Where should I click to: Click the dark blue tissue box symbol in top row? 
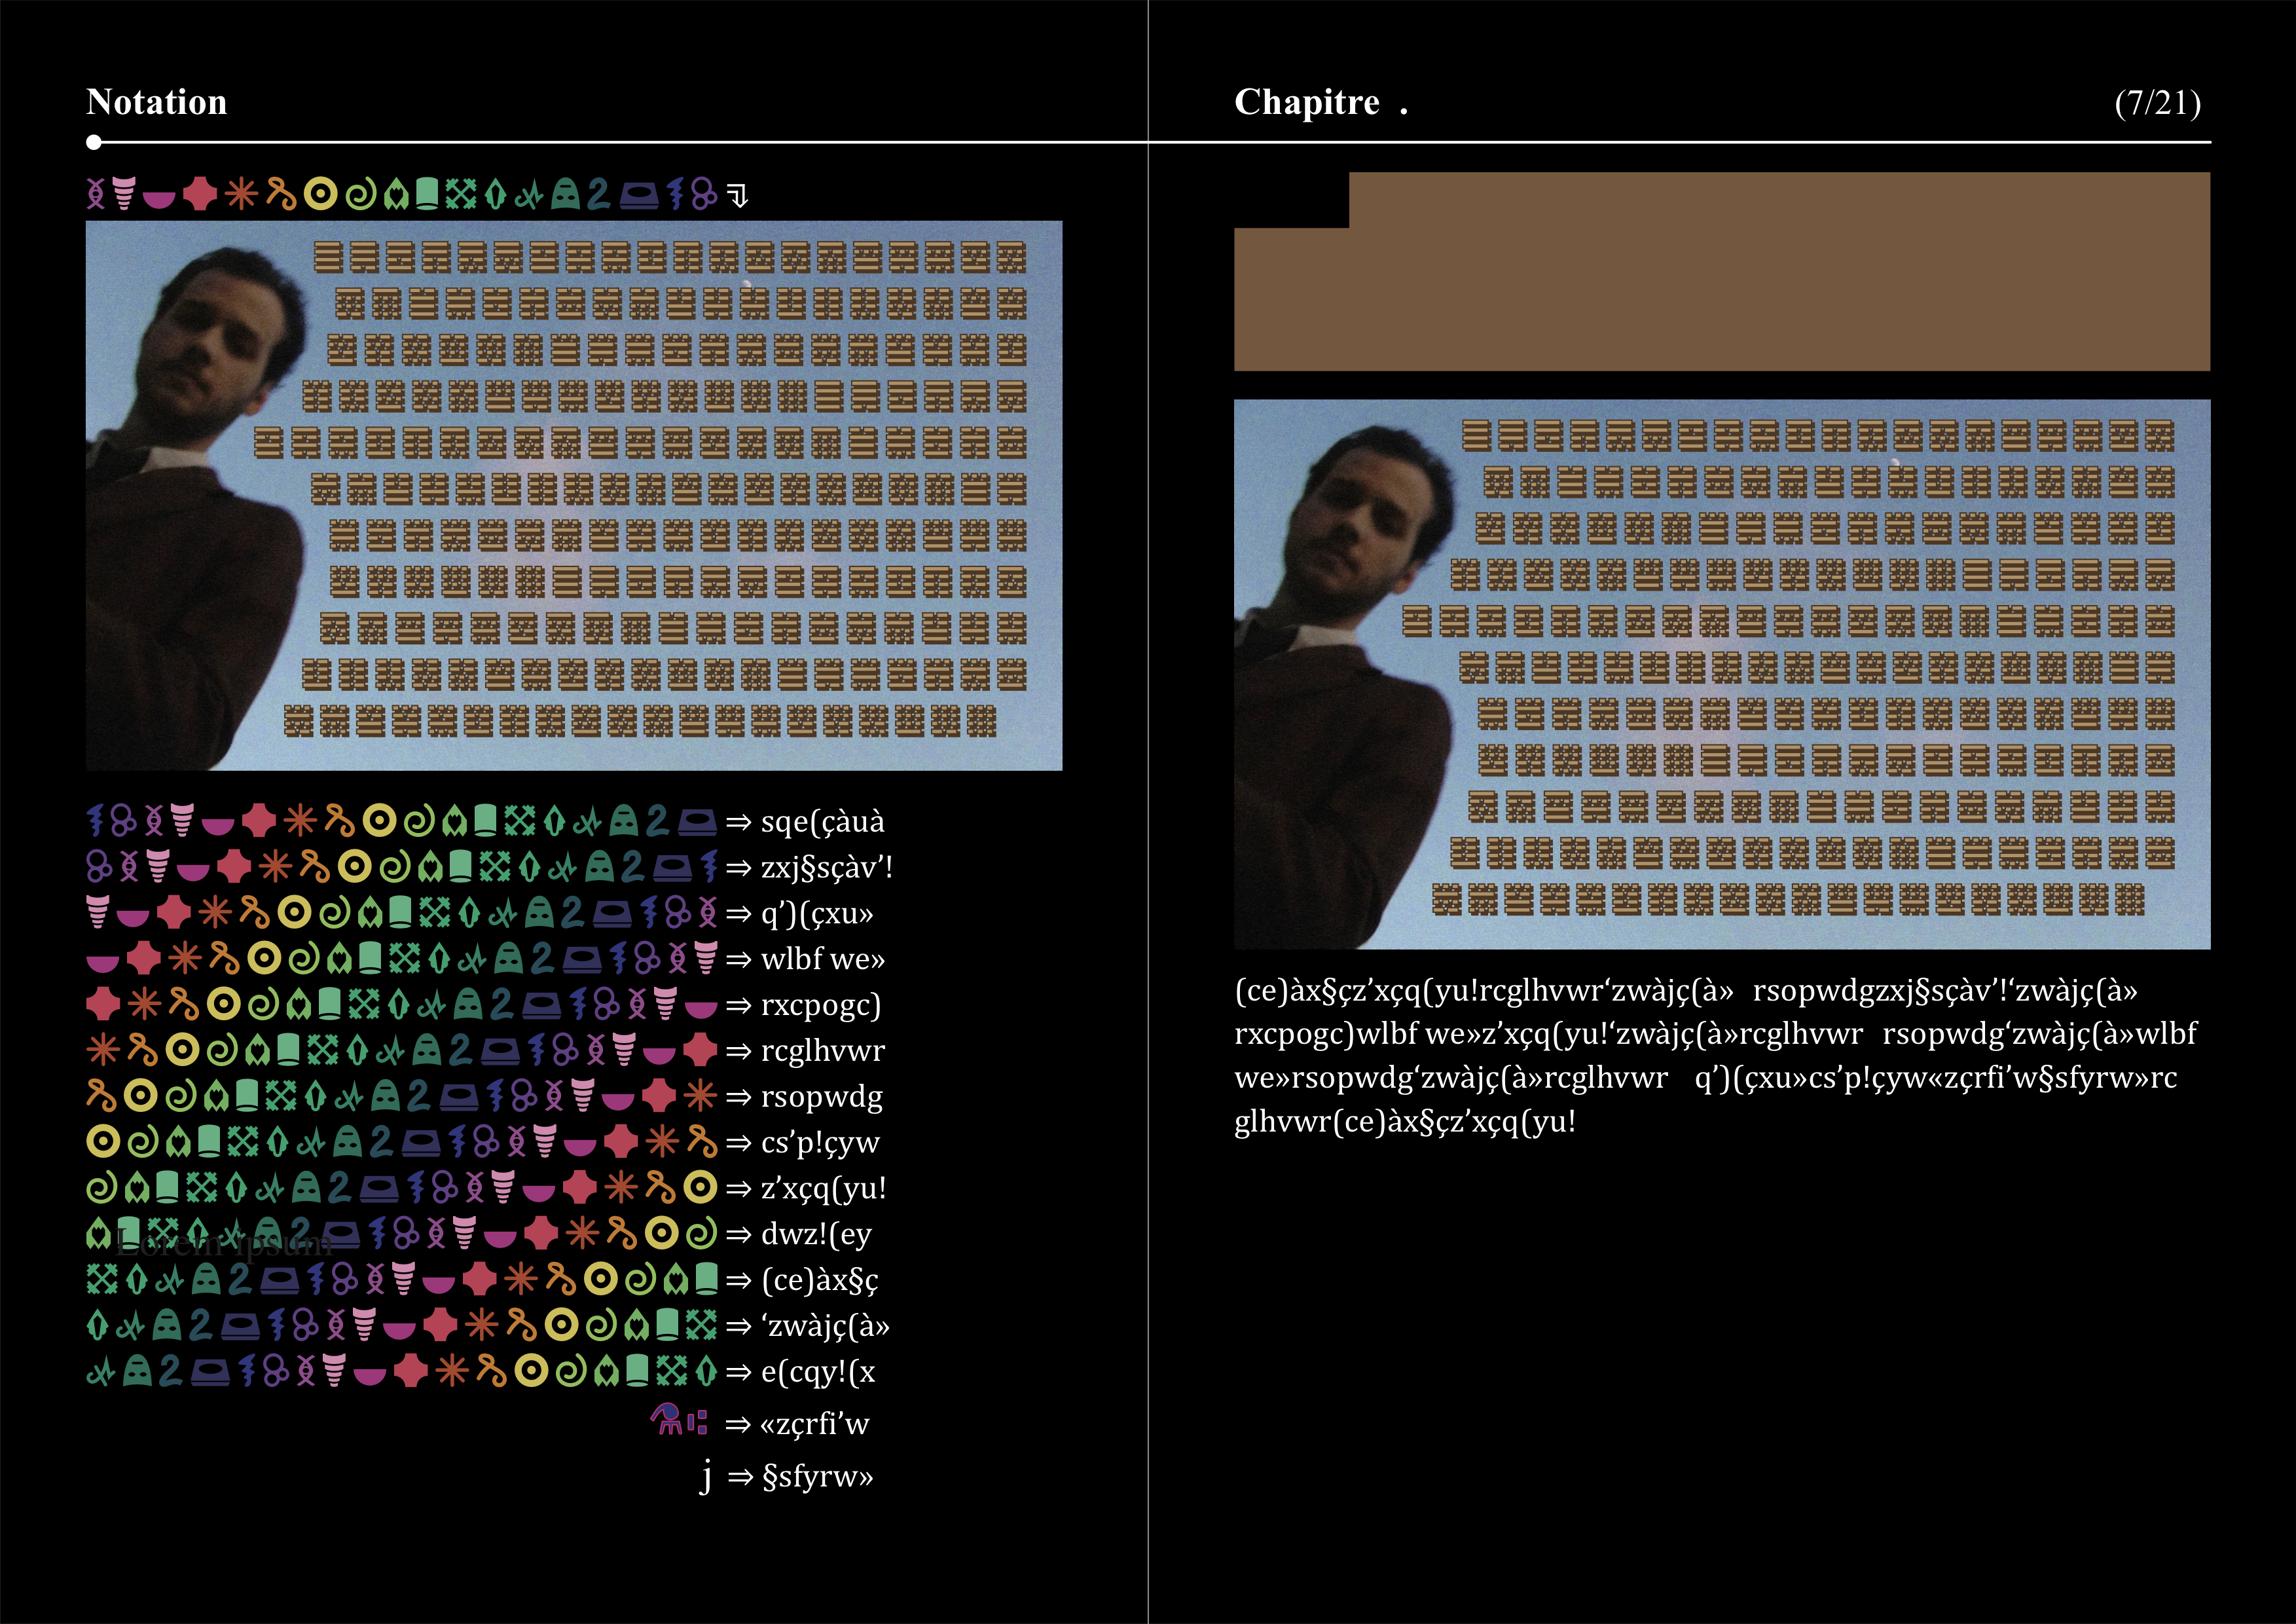[x=639, y=195]
